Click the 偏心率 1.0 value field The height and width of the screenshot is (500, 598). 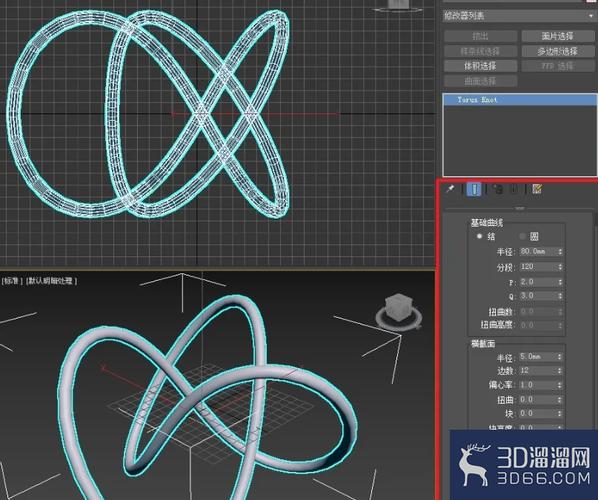(x=538, y=385)
